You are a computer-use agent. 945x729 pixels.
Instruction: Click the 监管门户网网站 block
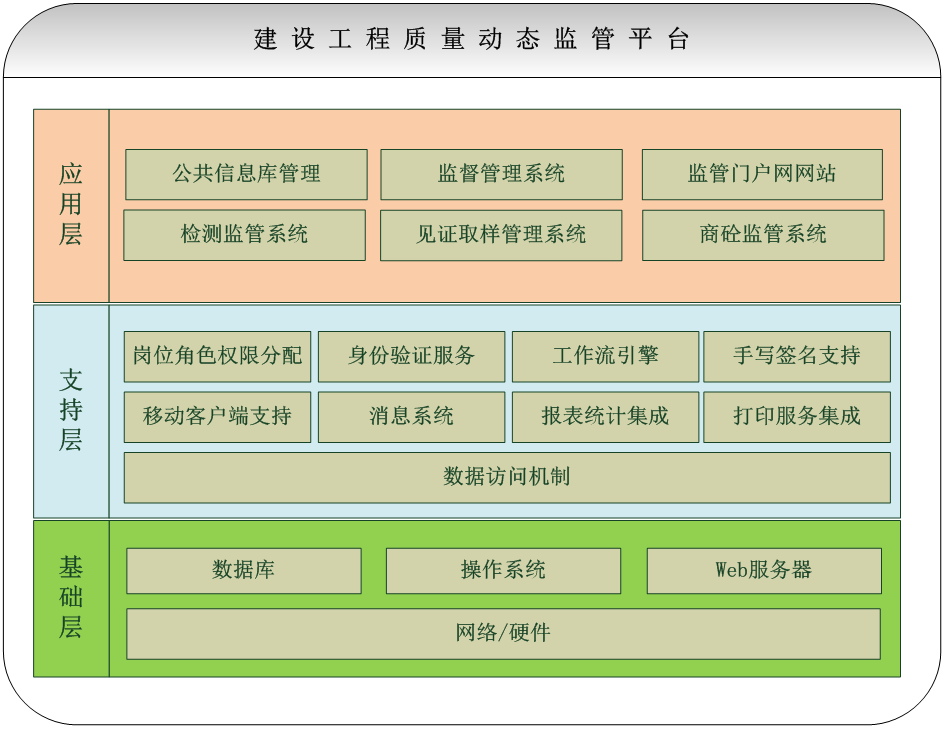[763, 174]
